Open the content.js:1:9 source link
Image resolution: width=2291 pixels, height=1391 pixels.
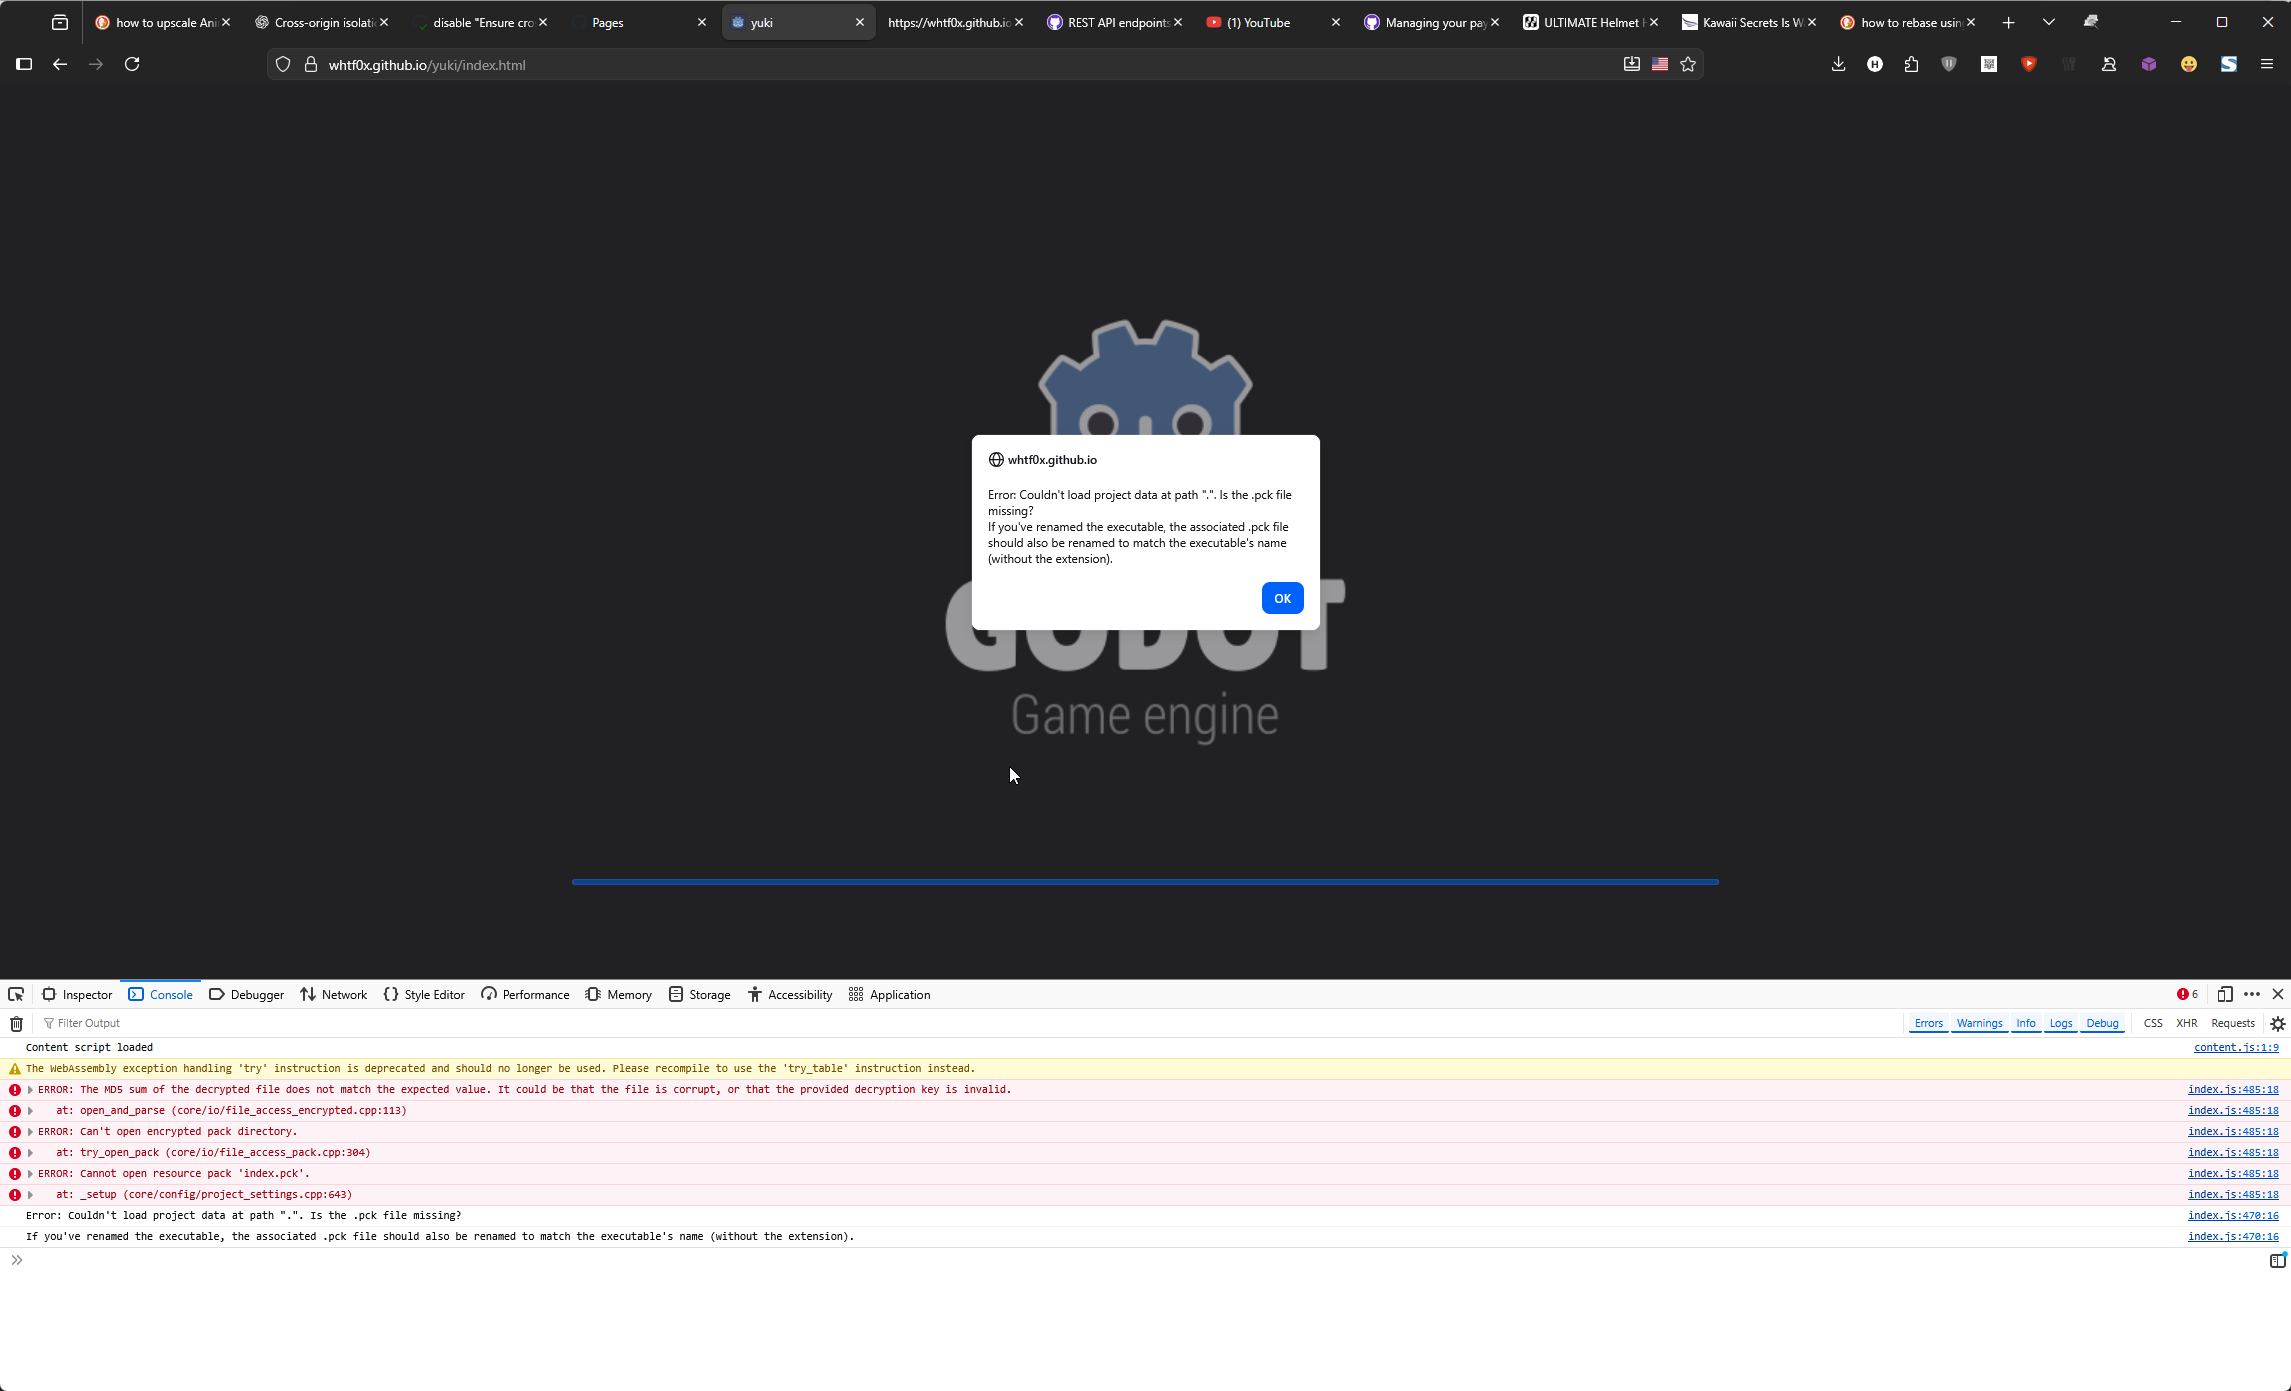pyautogui.click(x=2236, y=1047)
